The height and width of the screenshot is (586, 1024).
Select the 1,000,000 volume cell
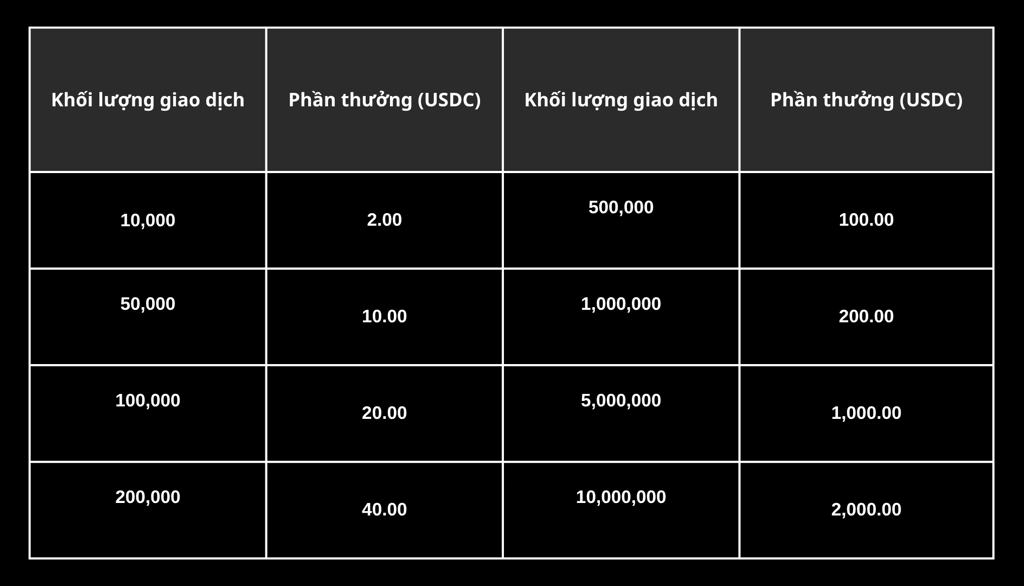(x=621, y=317)
